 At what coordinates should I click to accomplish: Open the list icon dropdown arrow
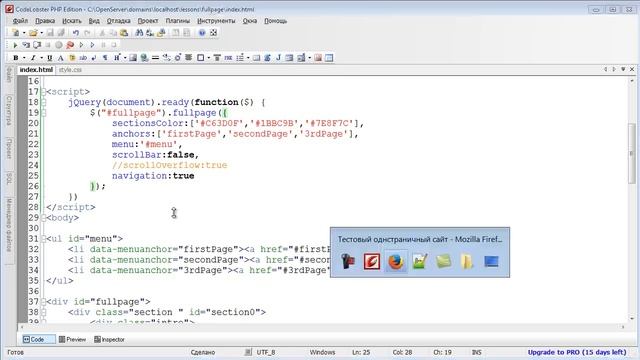248,58
